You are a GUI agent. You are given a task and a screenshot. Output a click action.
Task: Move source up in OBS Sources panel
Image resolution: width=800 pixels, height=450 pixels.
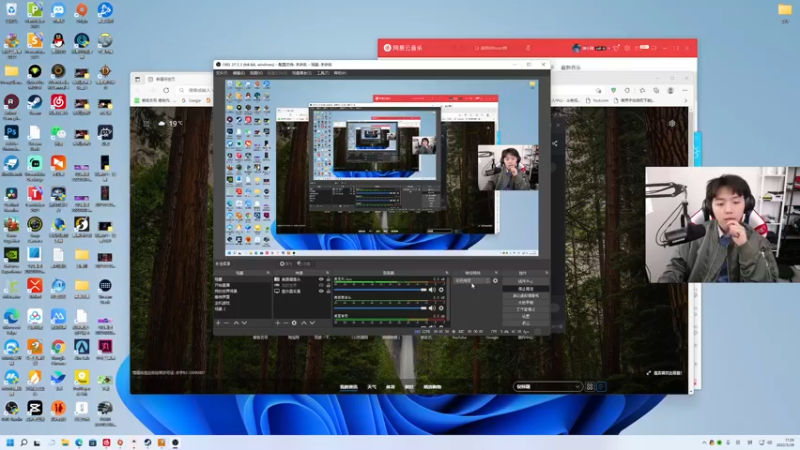tap(304, 323)
